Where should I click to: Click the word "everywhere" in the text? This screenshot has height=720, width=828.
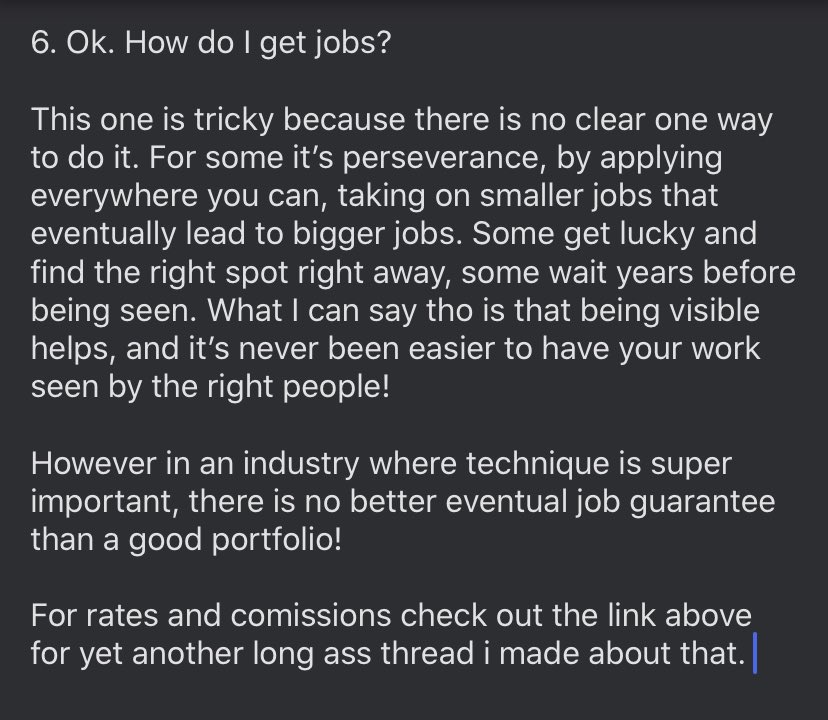click(114, 197)
